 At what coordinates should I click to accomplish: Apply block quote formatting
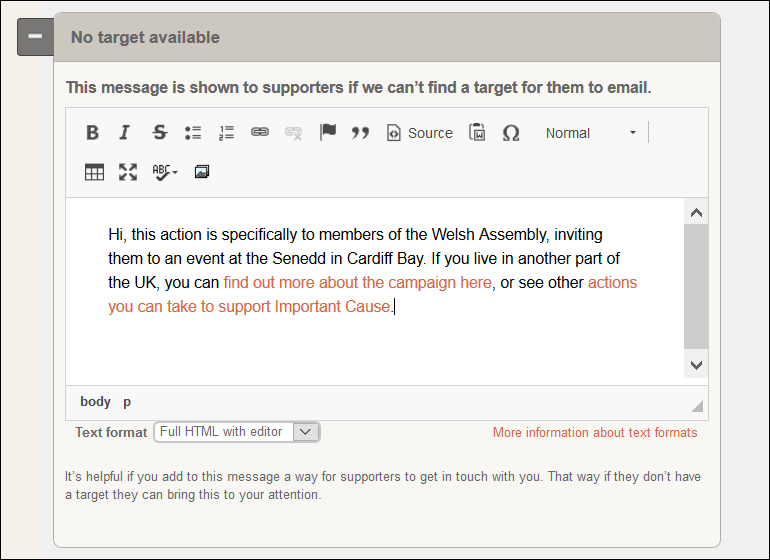point(360,133)
